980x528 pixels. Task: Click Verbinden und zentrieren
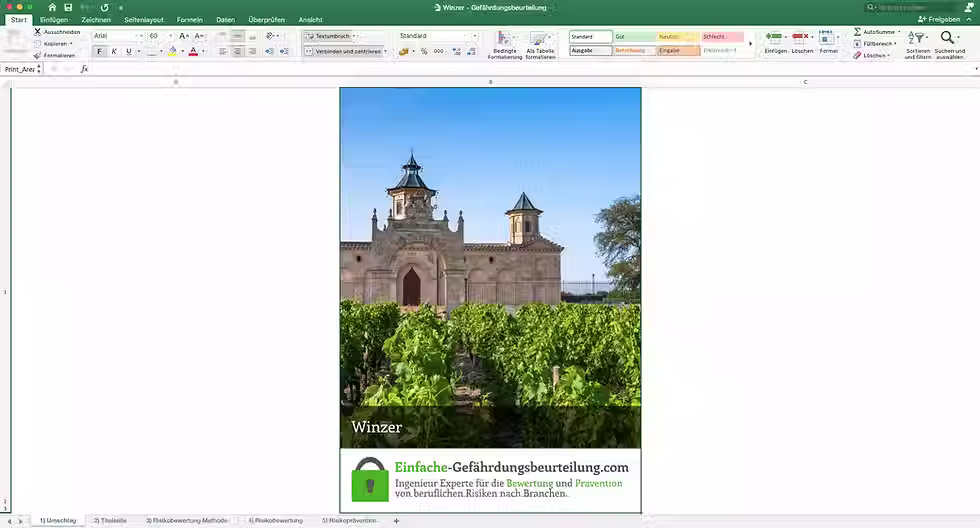343,51
